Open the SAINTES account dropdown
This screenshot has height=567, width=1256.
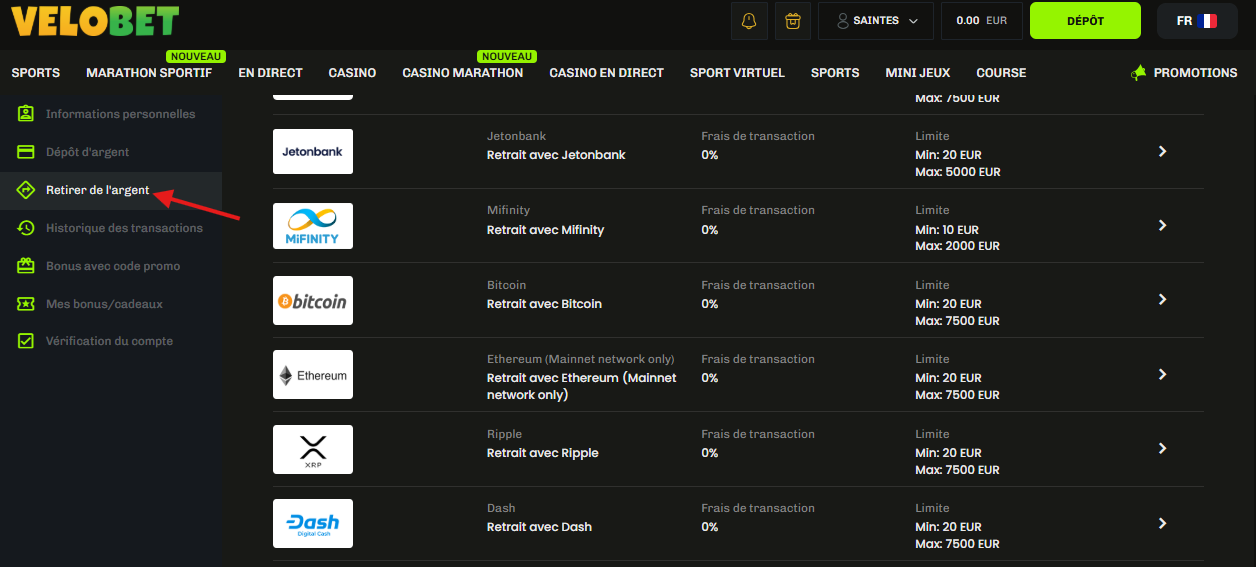[x=875, y=21]
